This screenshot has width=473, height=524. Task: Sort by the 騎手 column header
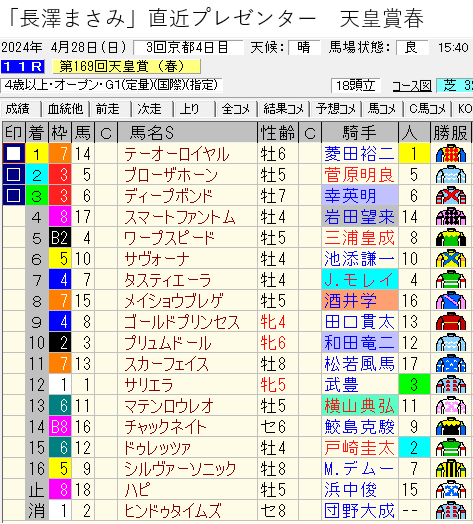pos(360,133)
